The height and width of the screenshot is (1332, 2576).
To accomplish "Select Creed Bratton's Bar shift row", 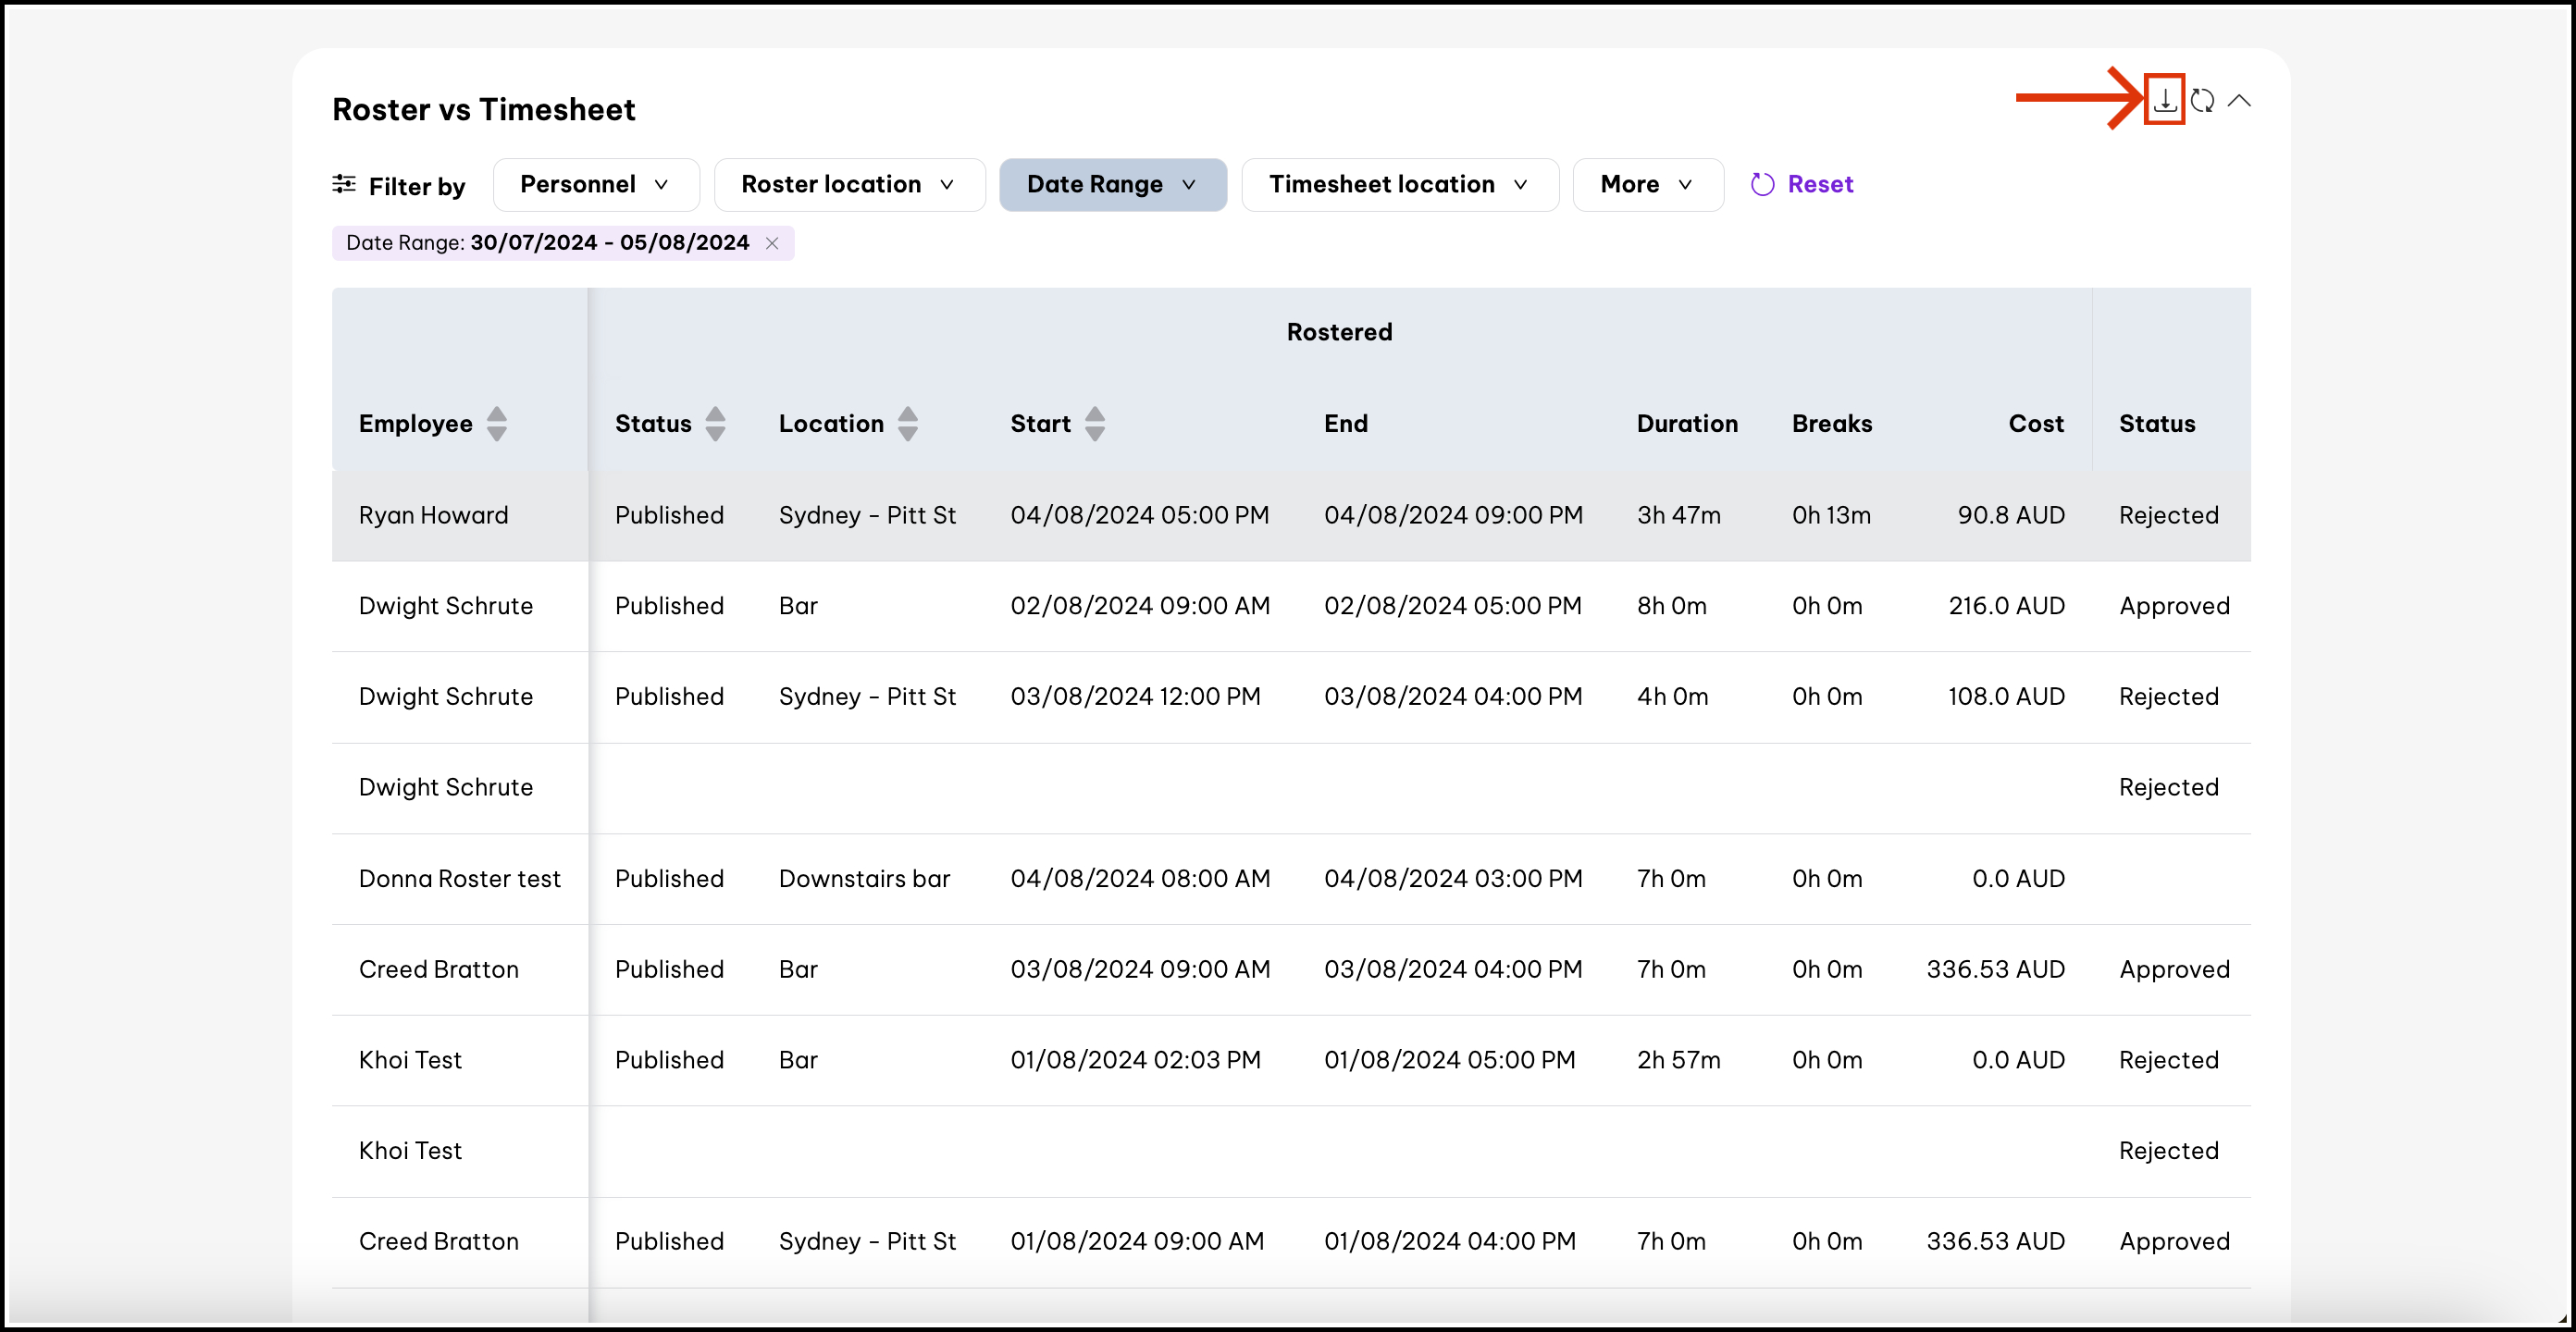I will point(1291,970).
